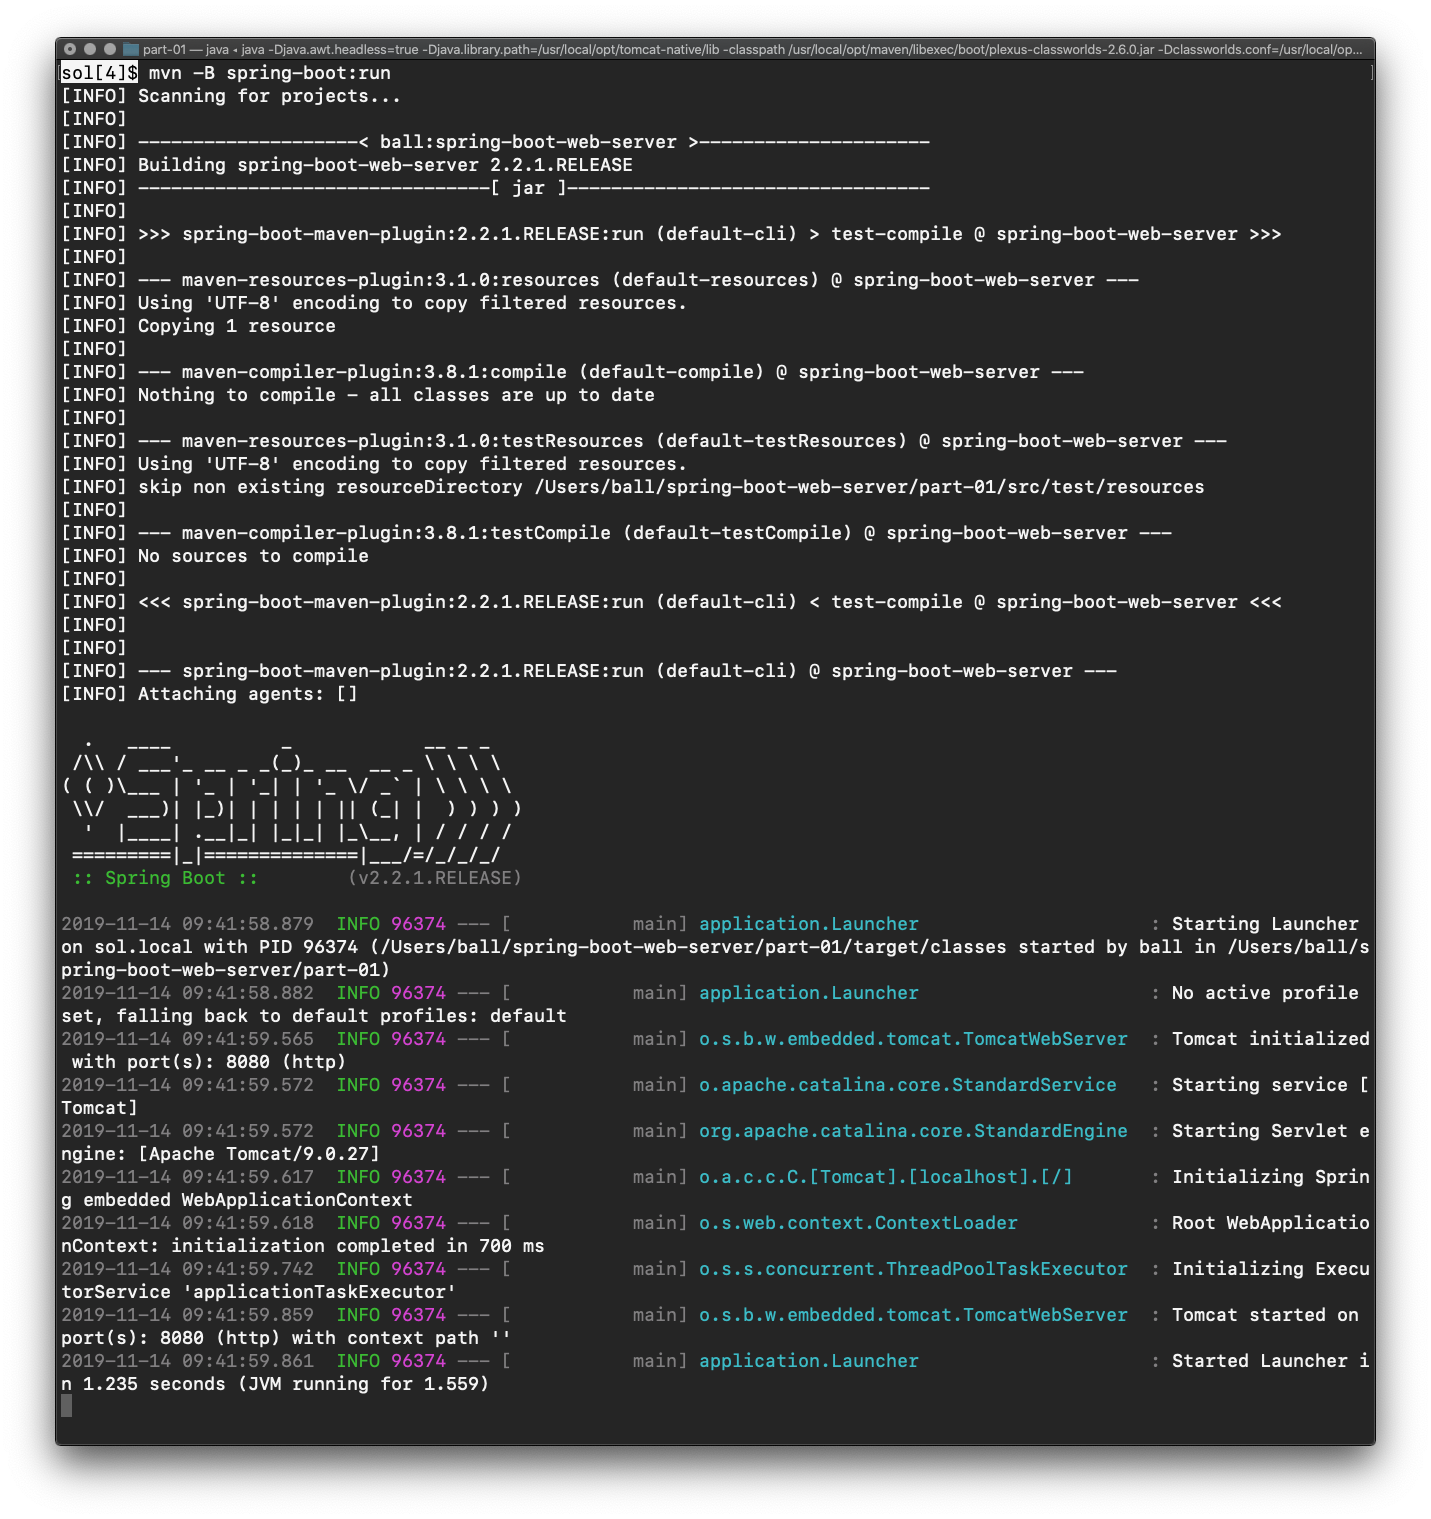Click the ThreadPoolTaskExecutor logger name
Image resolution: width=1431 pixels, height=1519 pixels.
(x=911, y=1268)
